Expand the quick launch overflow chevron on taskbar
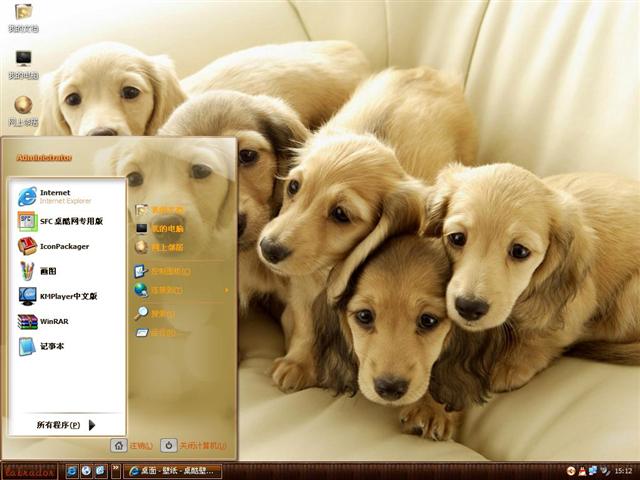640x480 pixels. pos(117,470)
